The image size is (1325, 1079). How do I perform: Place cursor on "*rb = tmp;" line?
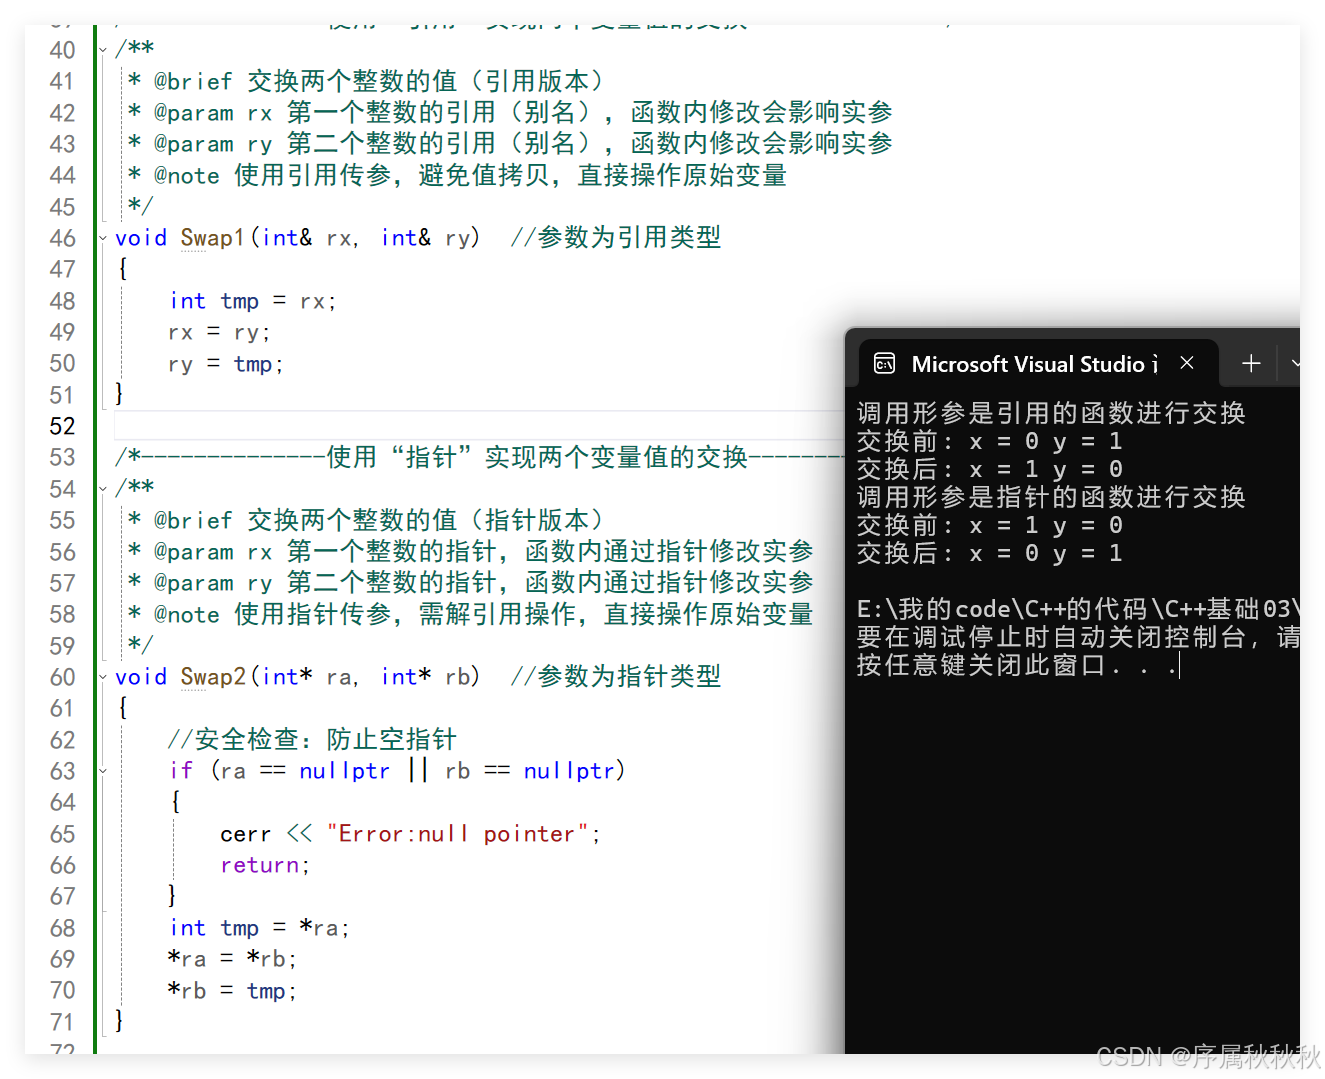[x=233, y=991]
